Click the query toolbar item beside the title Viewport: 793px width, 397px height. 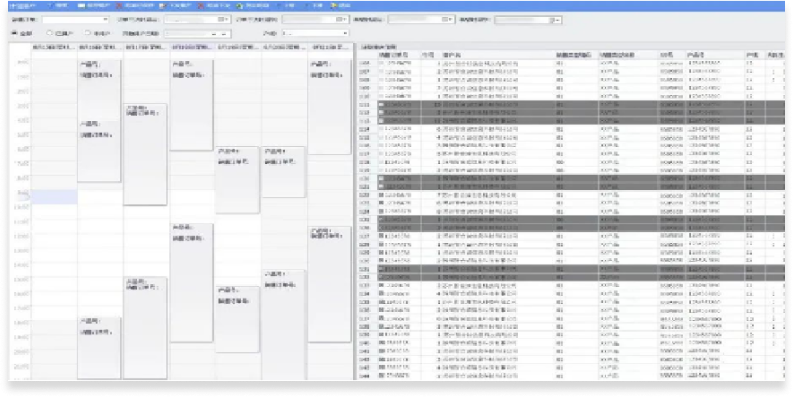click(x=57, y=6)
